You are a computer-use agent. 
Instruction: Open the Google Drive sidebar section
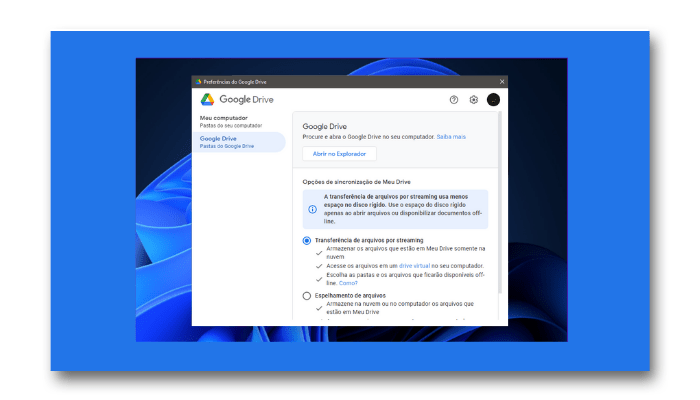pos(239,142)
